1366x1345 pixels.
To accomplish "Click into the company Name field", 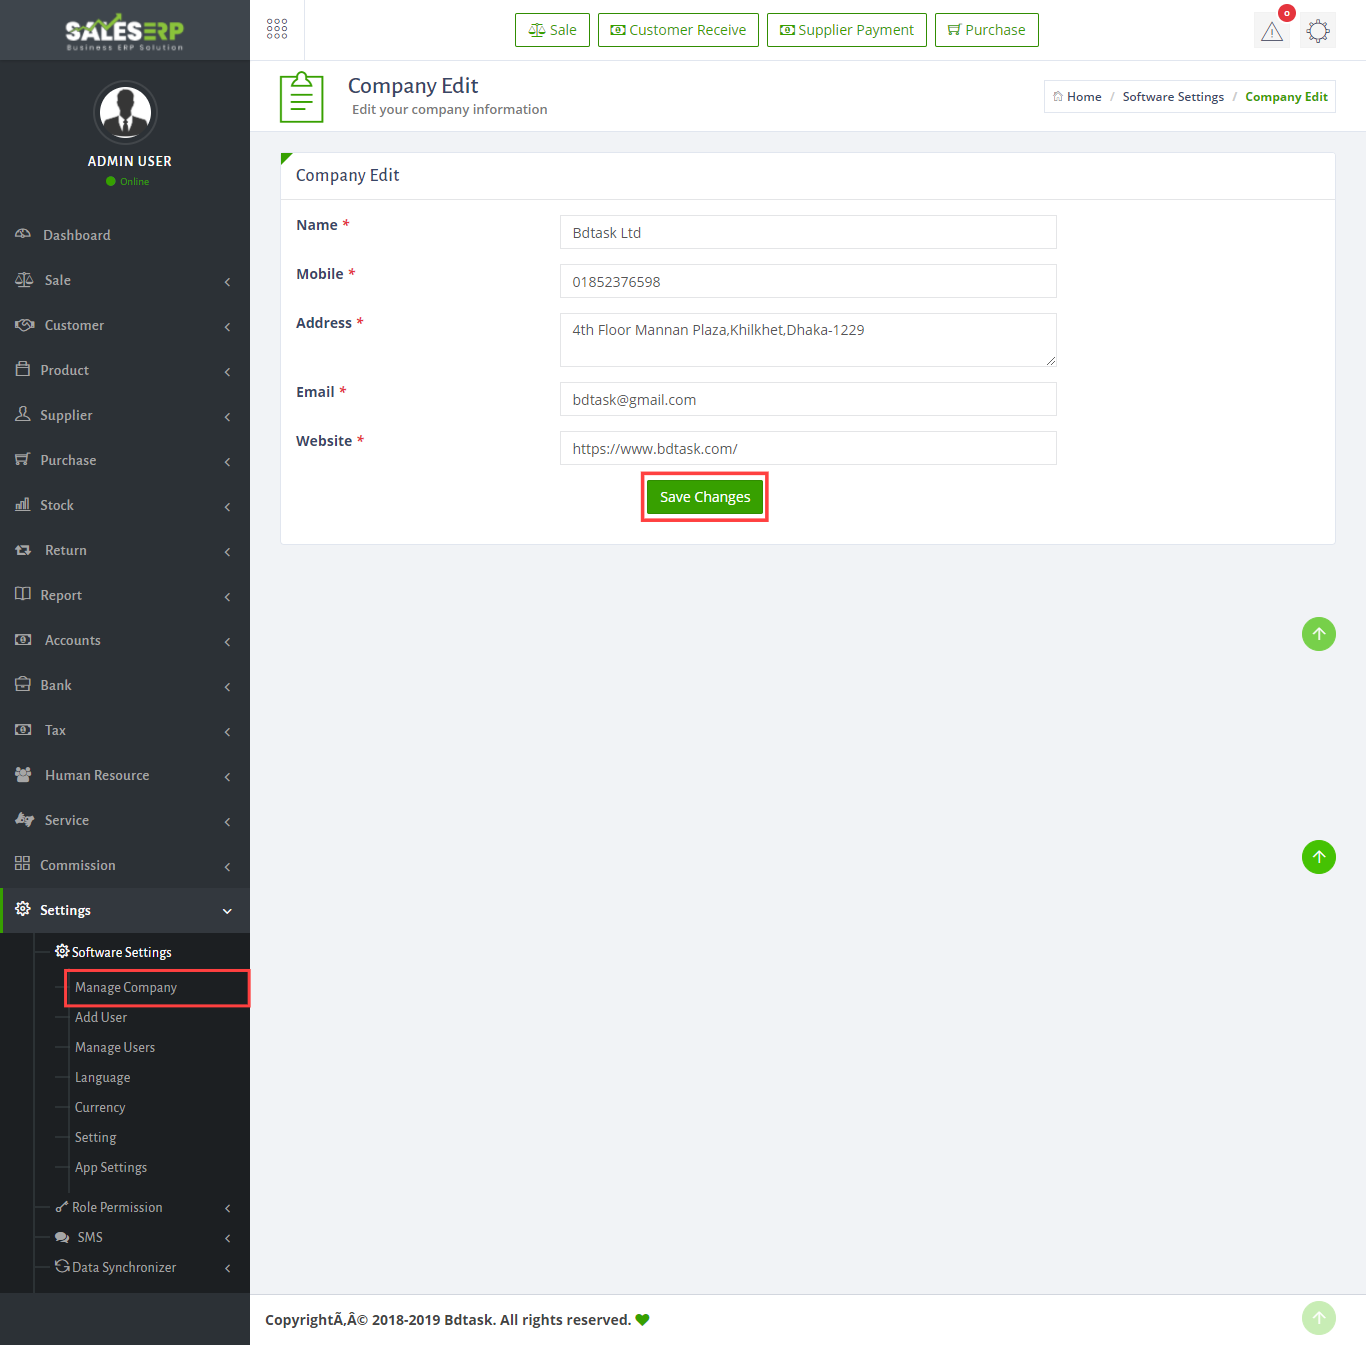I will pyautogui.click(x=807, y=232).
